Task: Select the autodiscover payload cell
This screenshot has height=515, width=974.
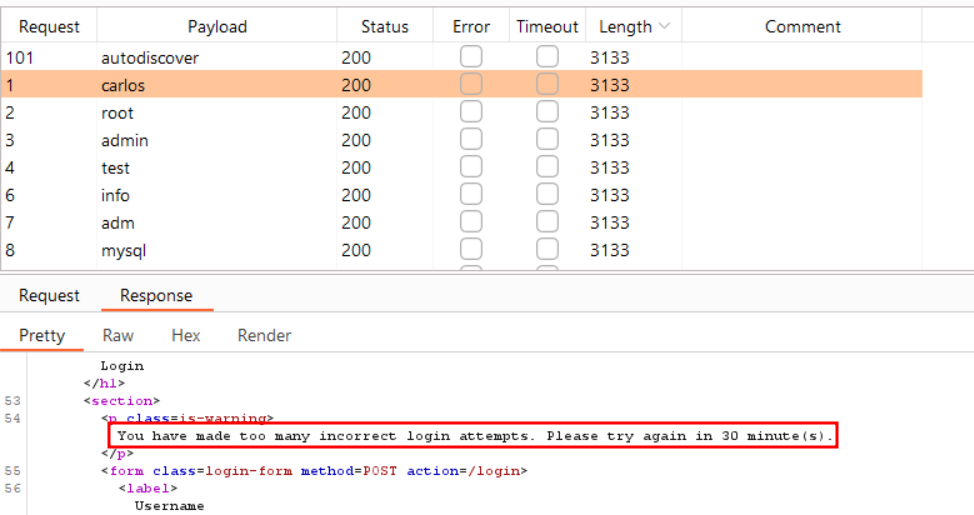Action: (217, 57)
